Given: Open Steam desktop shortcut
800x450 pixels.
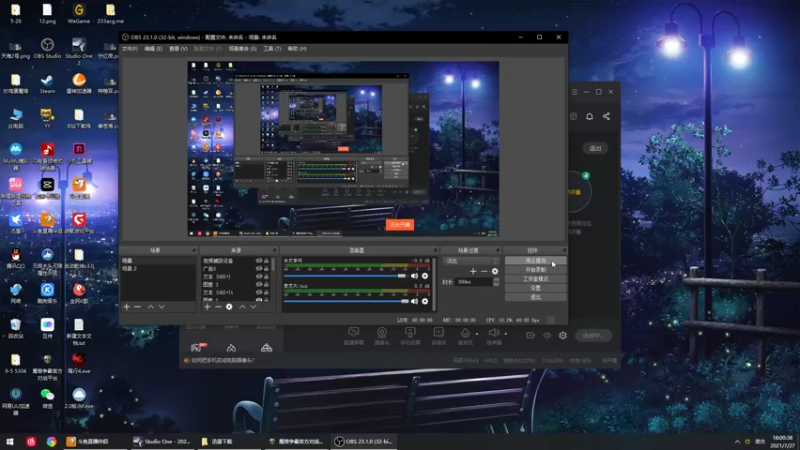Looking at the screenshot, I should [x=47, y=84].
